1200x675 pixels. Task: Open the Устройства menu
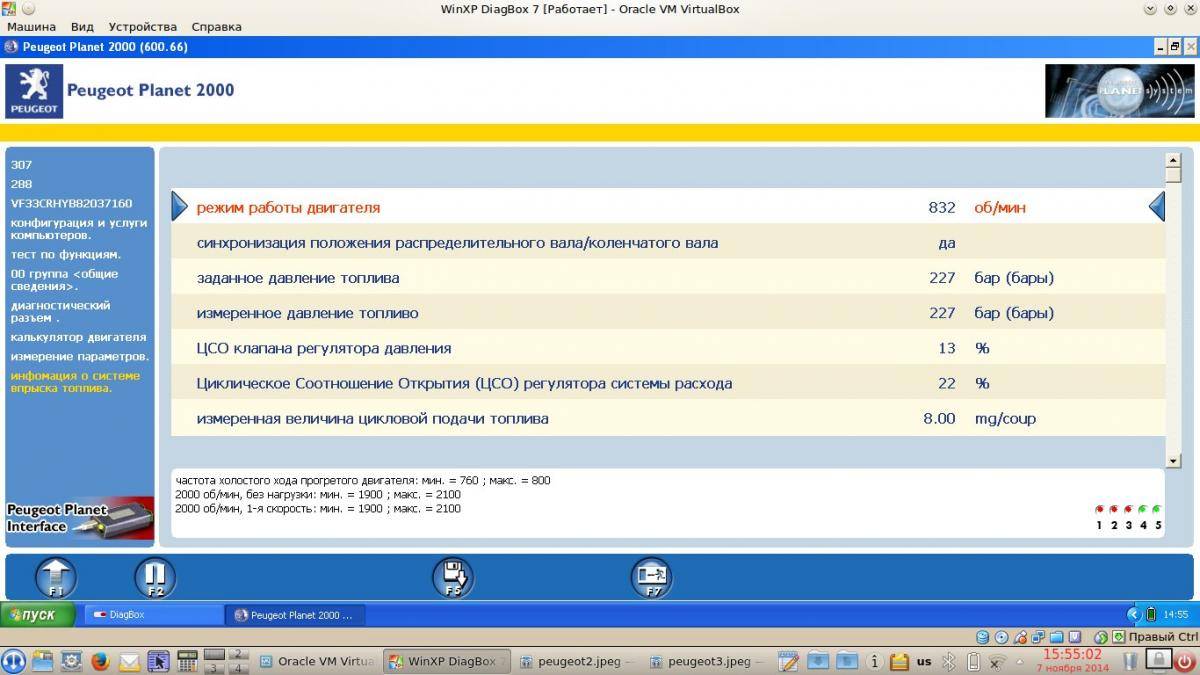(x=143, y=27)
